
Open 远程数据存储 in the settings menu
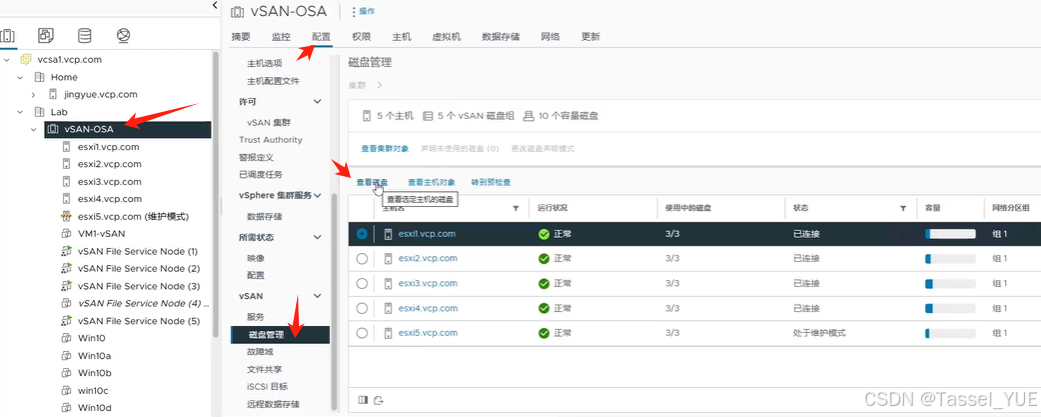pyautogui.click(x=273, y=404)
